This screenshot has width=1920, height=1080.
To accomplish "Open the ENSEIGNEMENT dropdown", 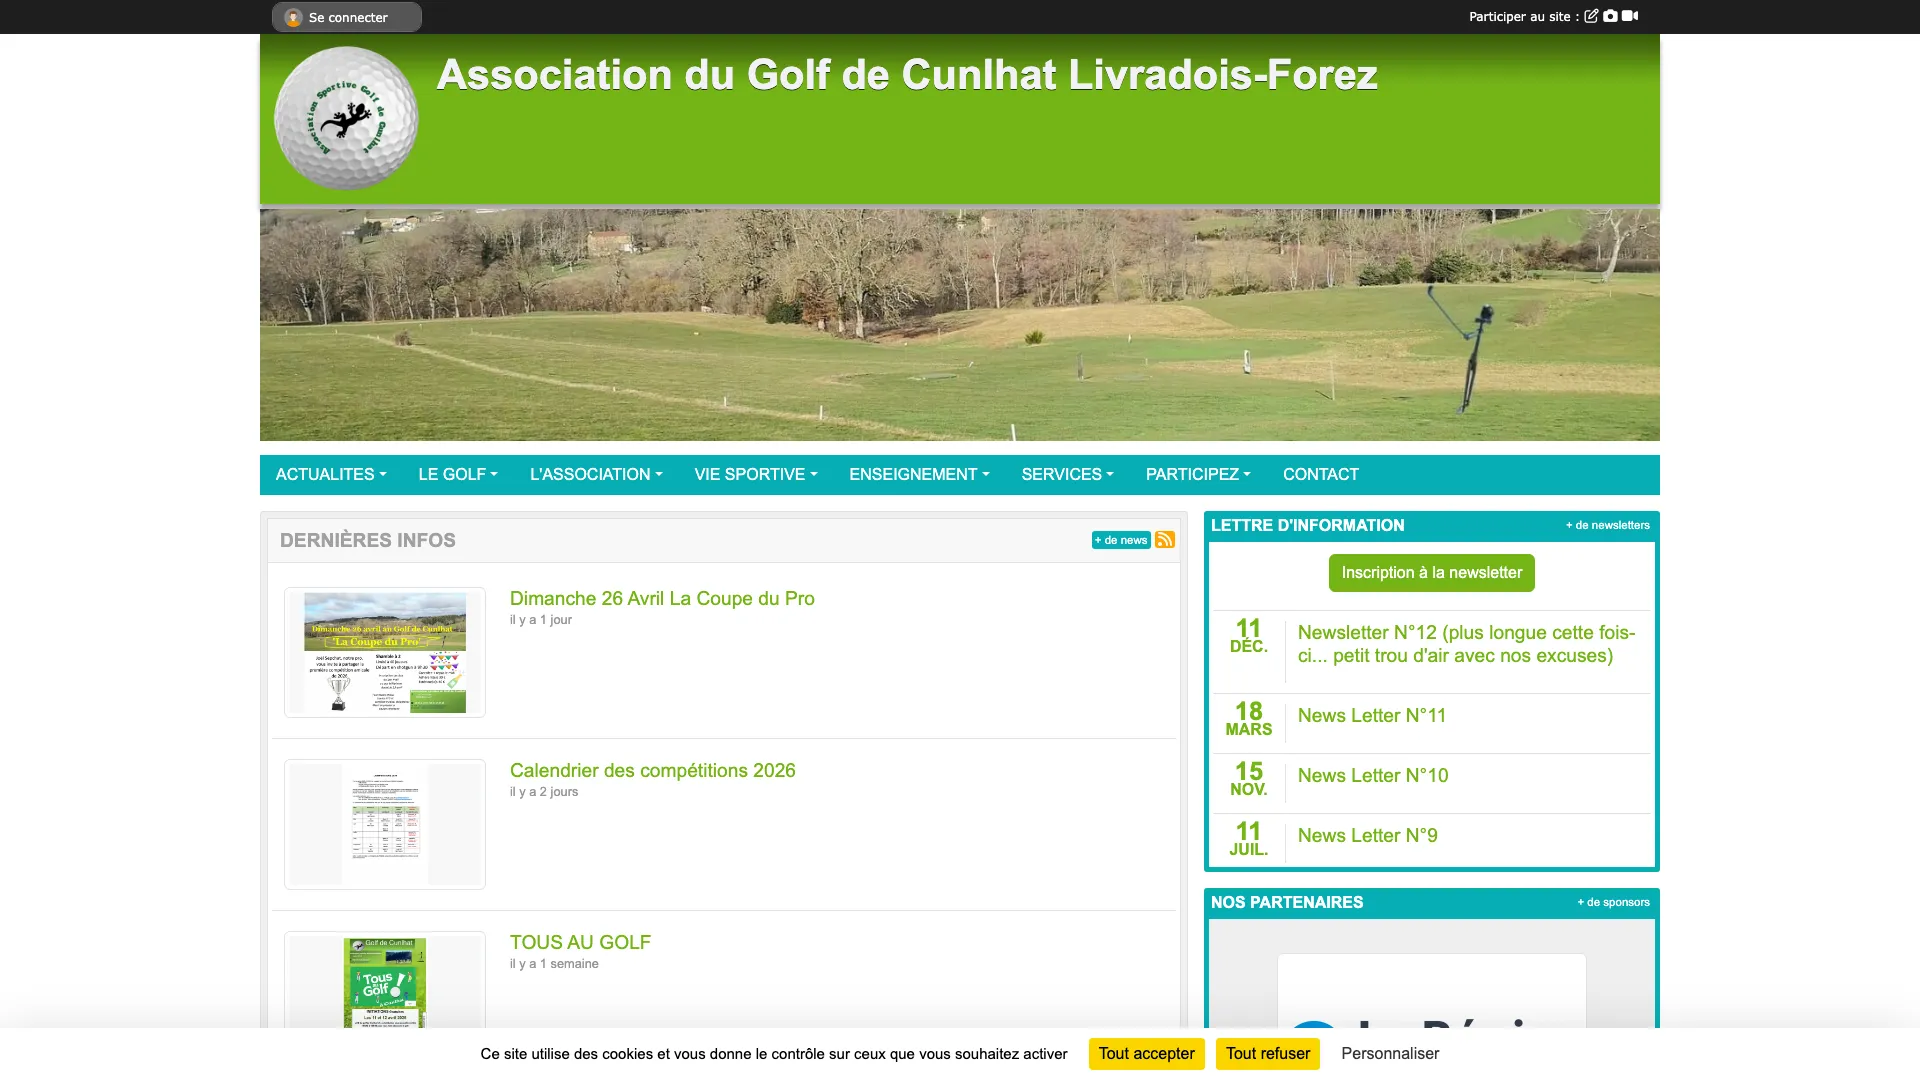I will tap(918, 474).
